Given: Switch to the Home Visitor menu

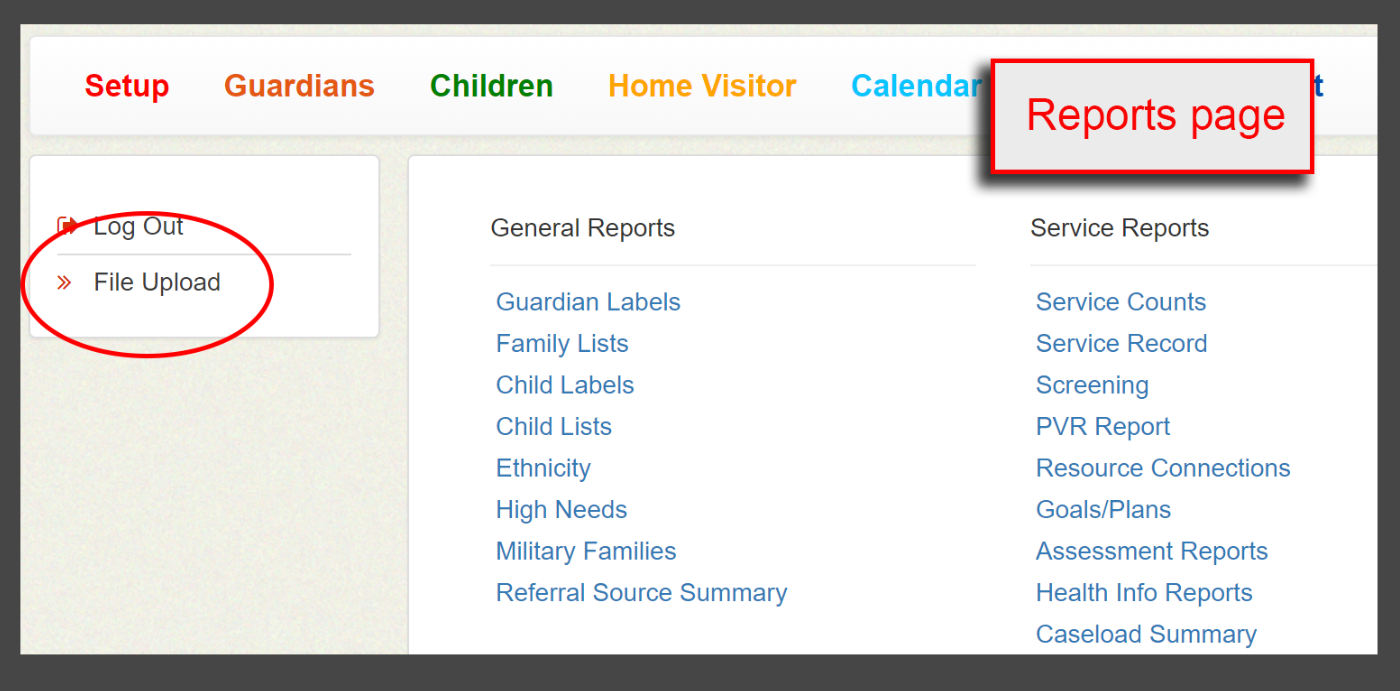Looking at the screenshot, I should tap(702, 86).
